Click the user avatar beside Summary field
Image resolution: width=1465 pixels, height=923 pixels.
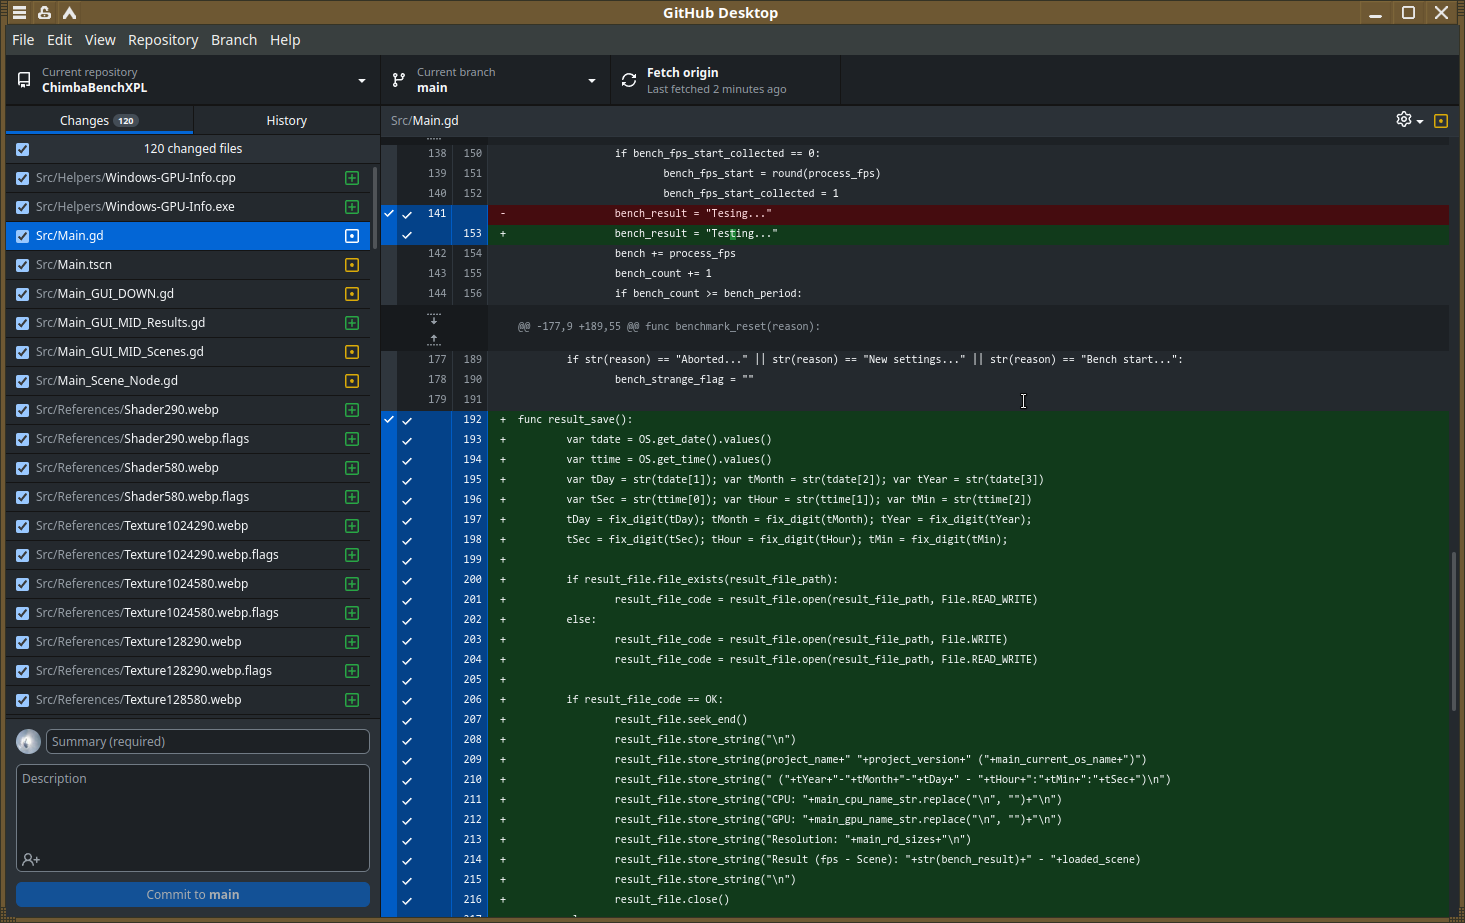tap(28, 741)
